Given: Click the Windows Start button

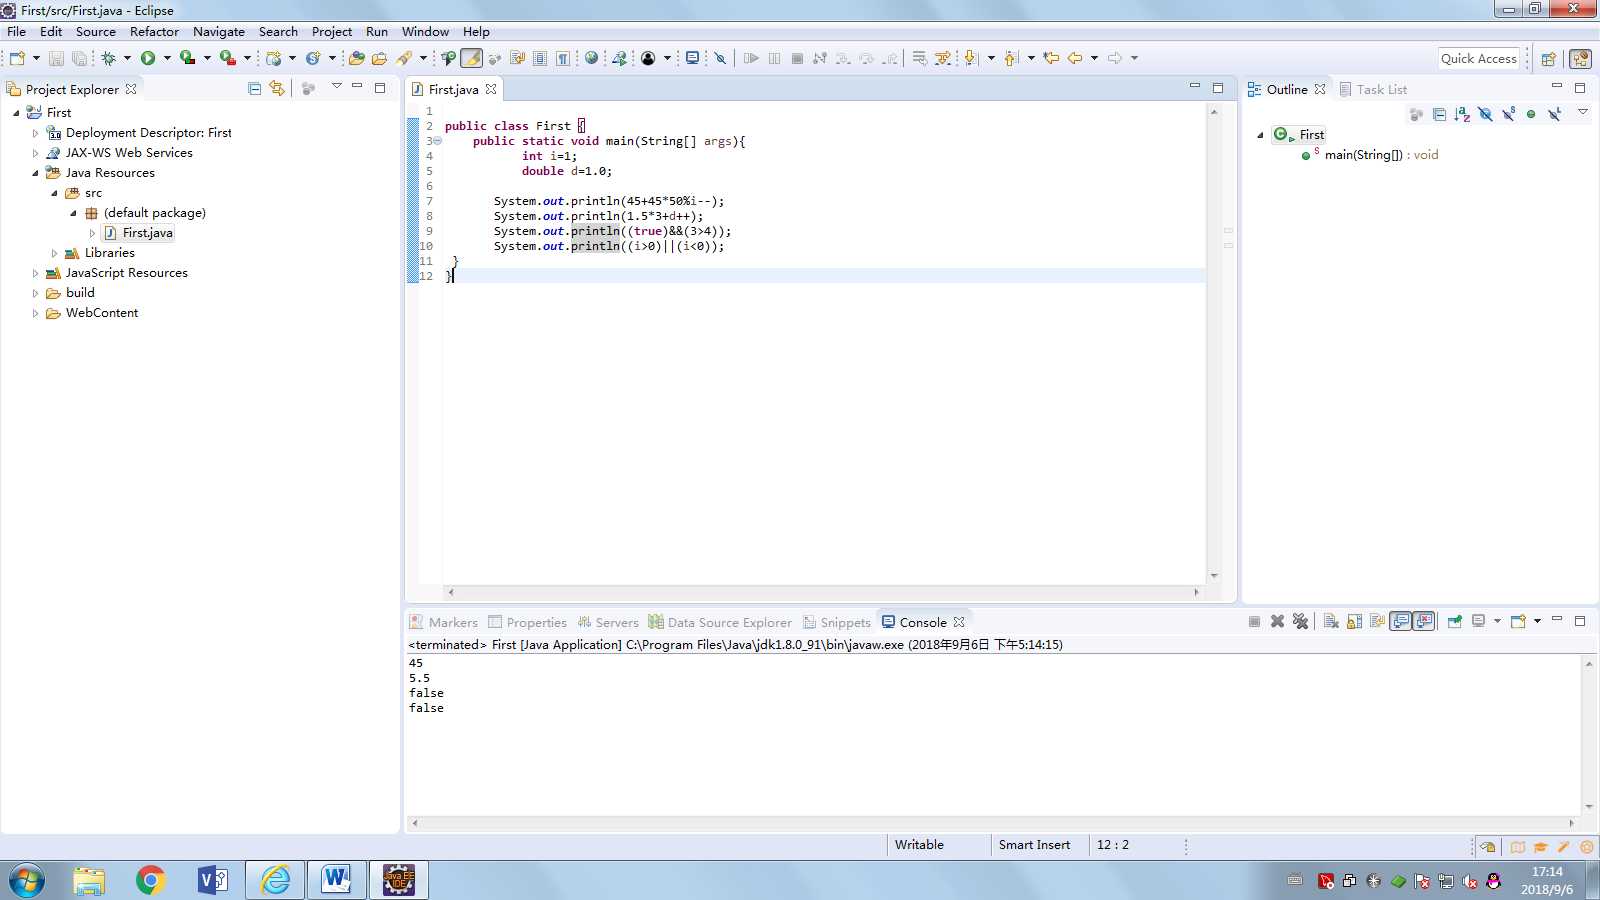Looking at the screenshot, I should tap(27, 880).
